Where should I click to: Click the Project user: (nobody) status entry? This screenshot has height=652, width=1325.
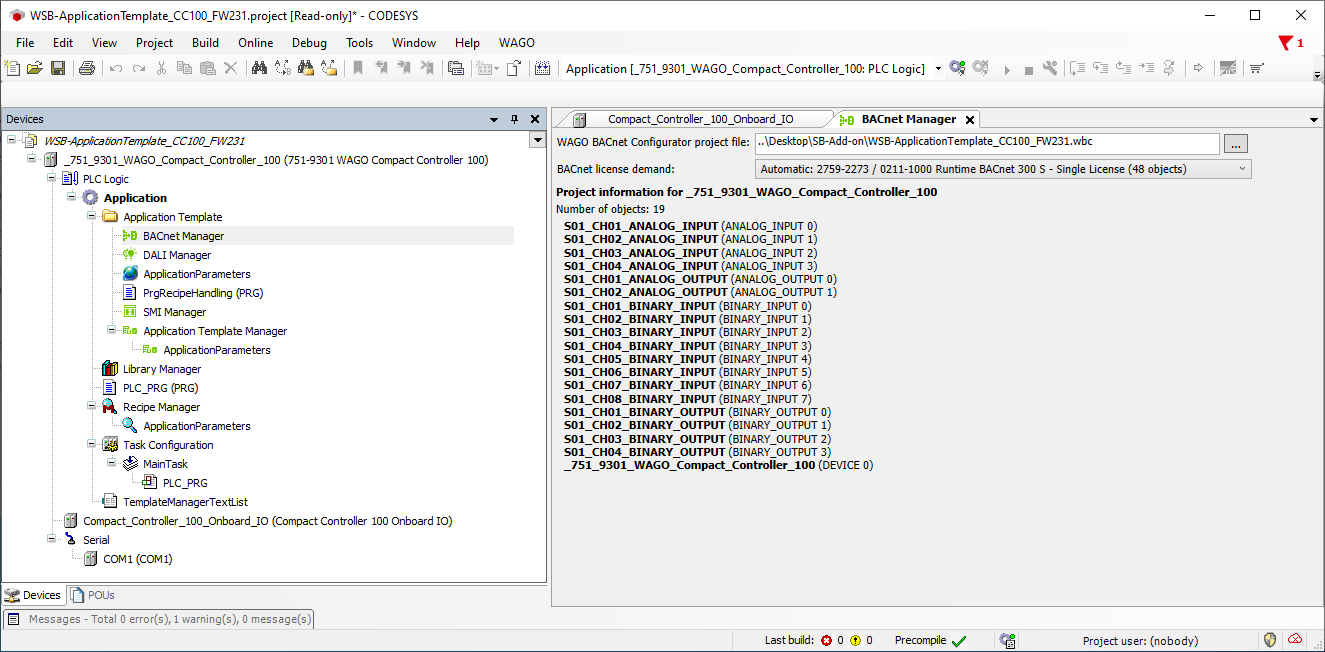coord(1140,640)
